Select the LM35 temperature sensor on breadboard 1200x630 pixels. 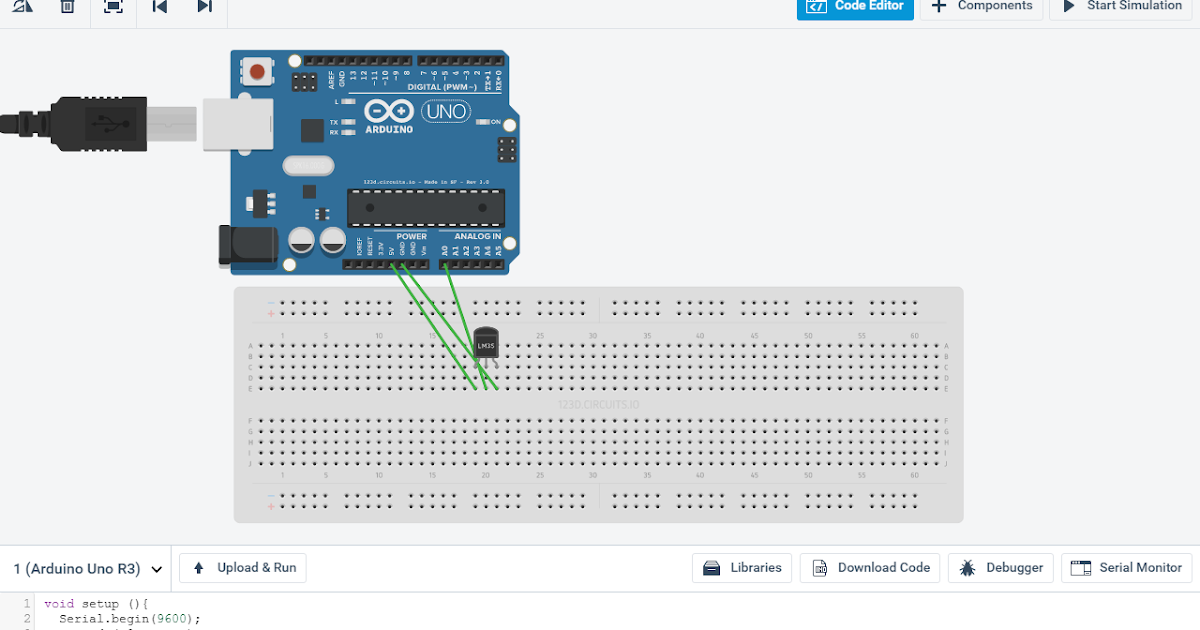coord(485,345)
